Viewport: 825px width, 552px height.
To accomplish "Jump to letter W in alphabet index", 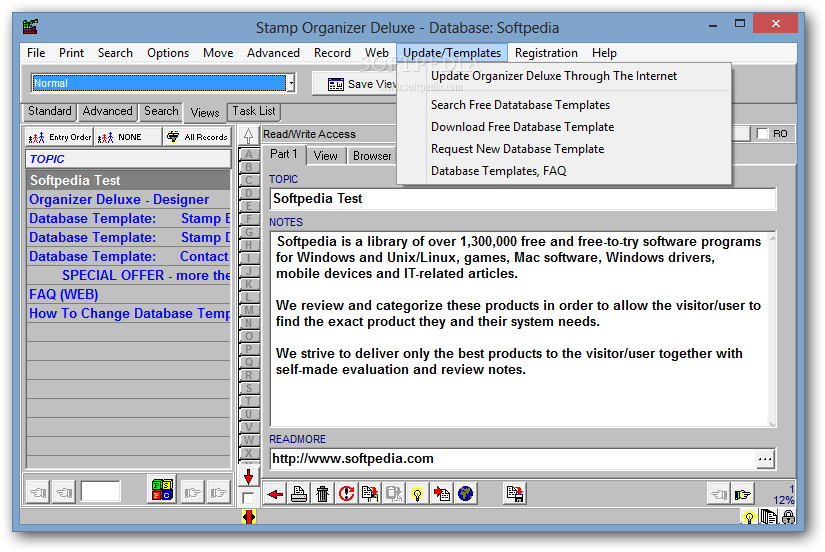I will [248, 440].
